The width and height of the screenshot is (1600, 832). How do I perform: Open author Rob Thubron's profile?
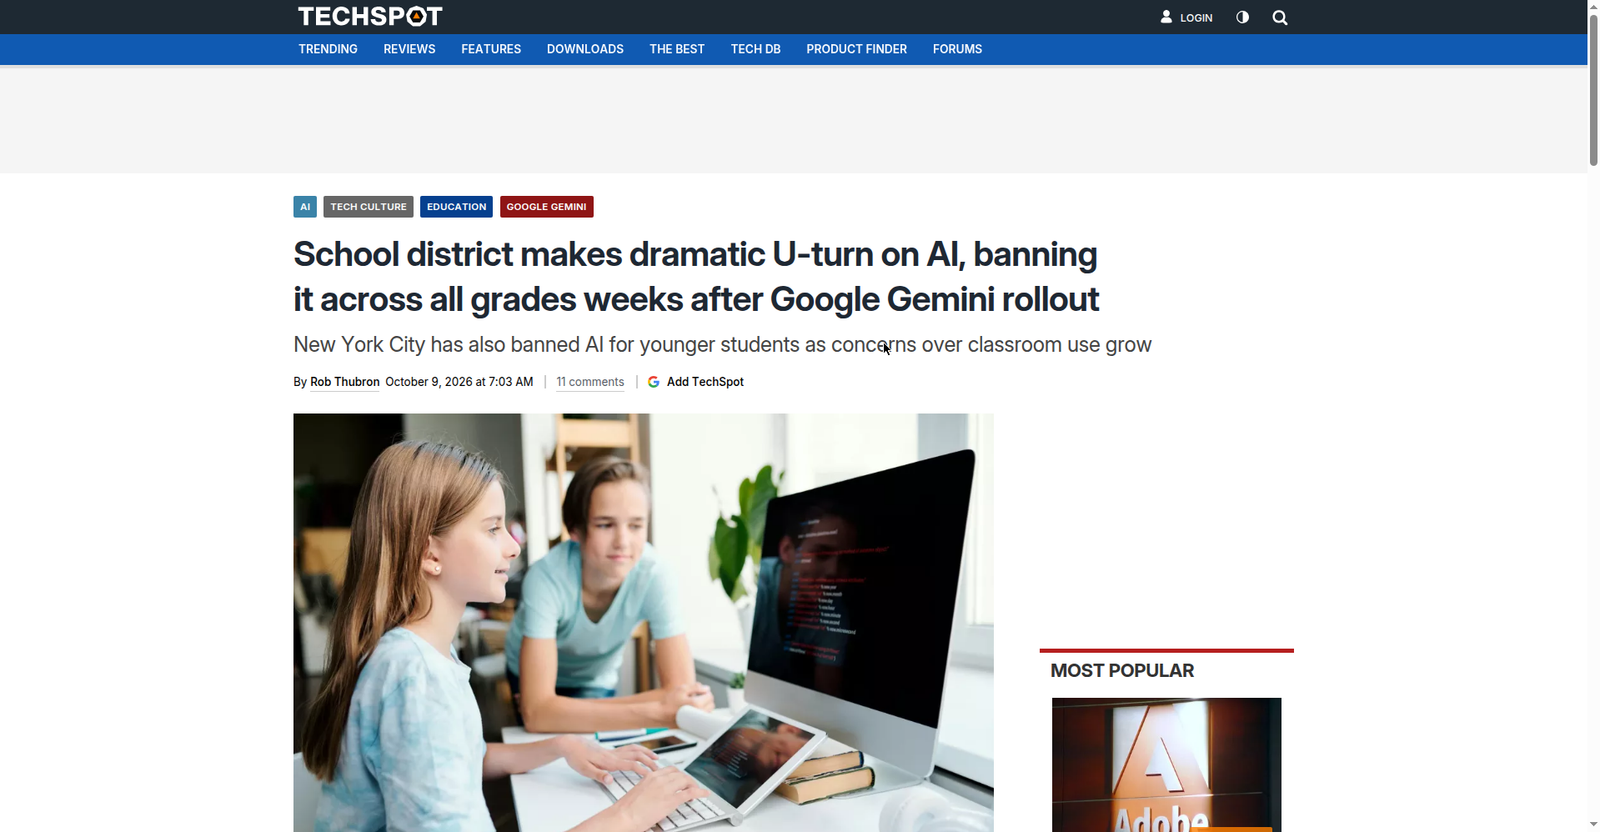tap(345, 382)
